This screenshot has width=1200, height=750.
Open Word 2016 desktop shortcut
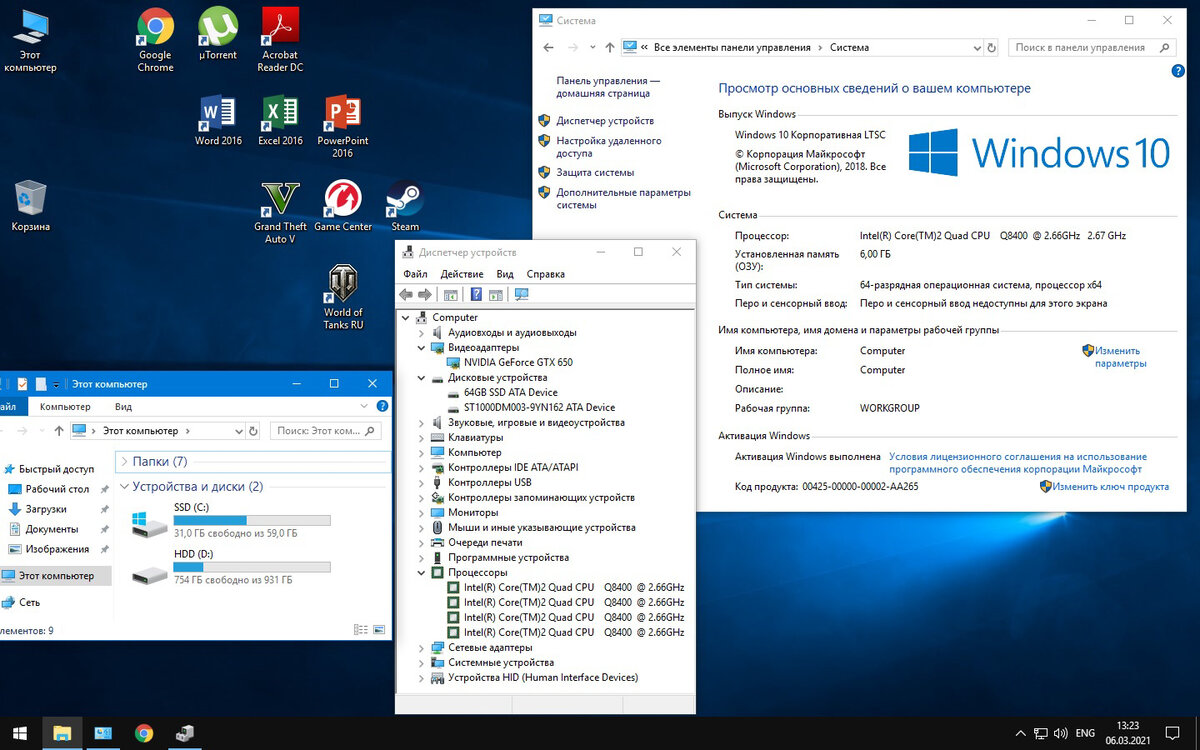tap(218, 121)
